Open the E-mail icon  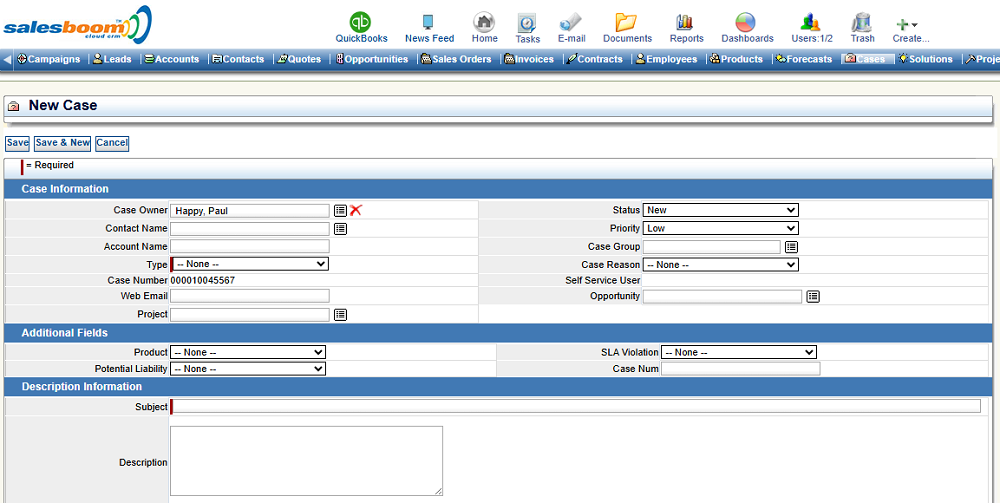(x=571, y=22)
